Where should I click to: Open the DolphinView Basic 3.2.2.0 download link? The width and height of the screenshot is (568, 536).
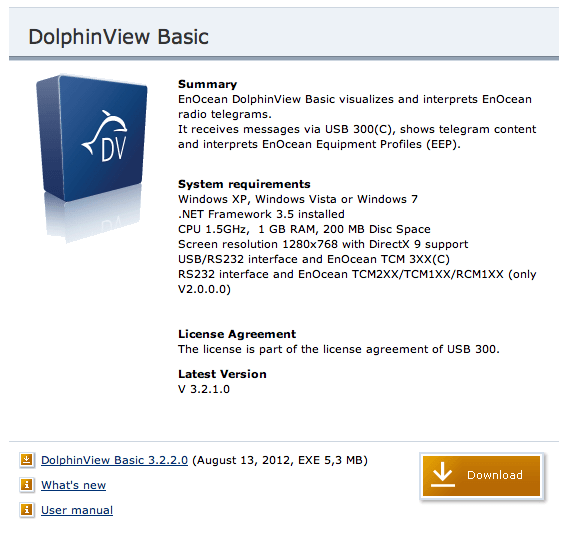114,460
